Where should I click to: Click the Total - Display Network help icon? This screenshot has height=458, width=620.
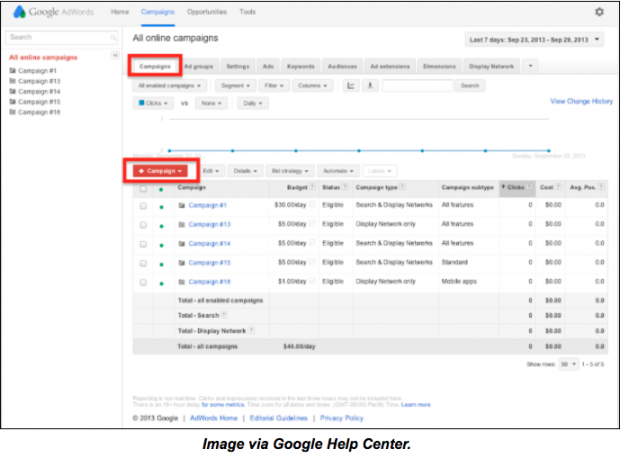251,330
